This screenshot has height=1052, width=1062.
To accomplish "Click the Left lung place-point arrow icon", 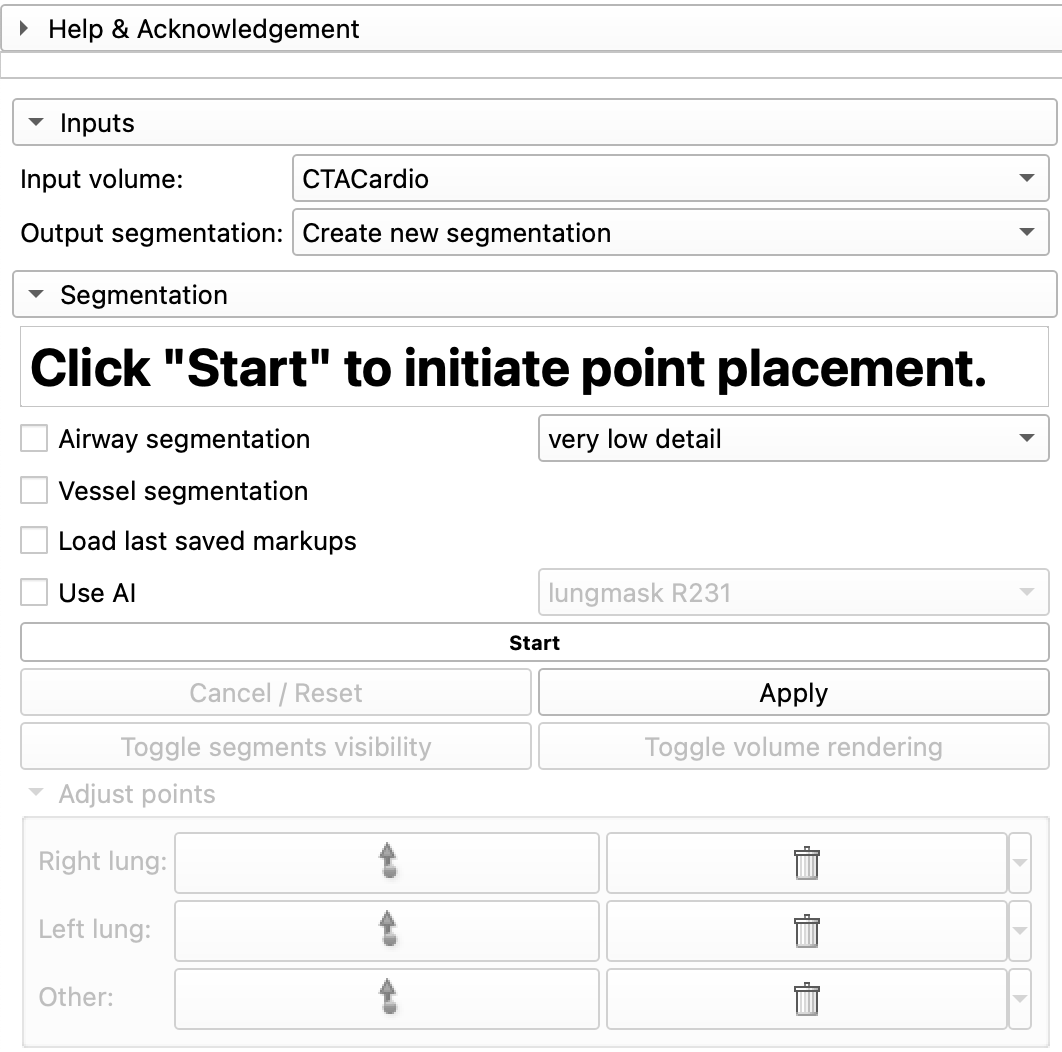I will [x=387, y=929].
